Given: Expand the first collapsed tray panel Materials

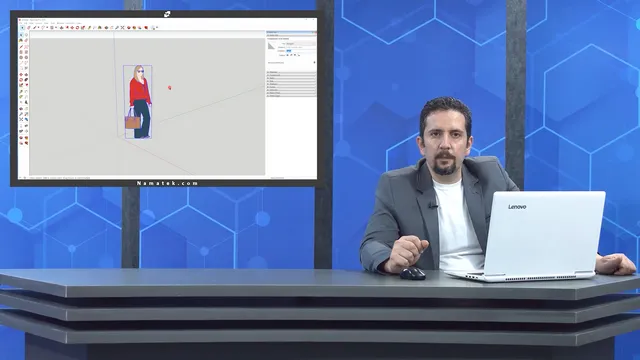Looking at the screenshot, I should [x=291, y=72].
